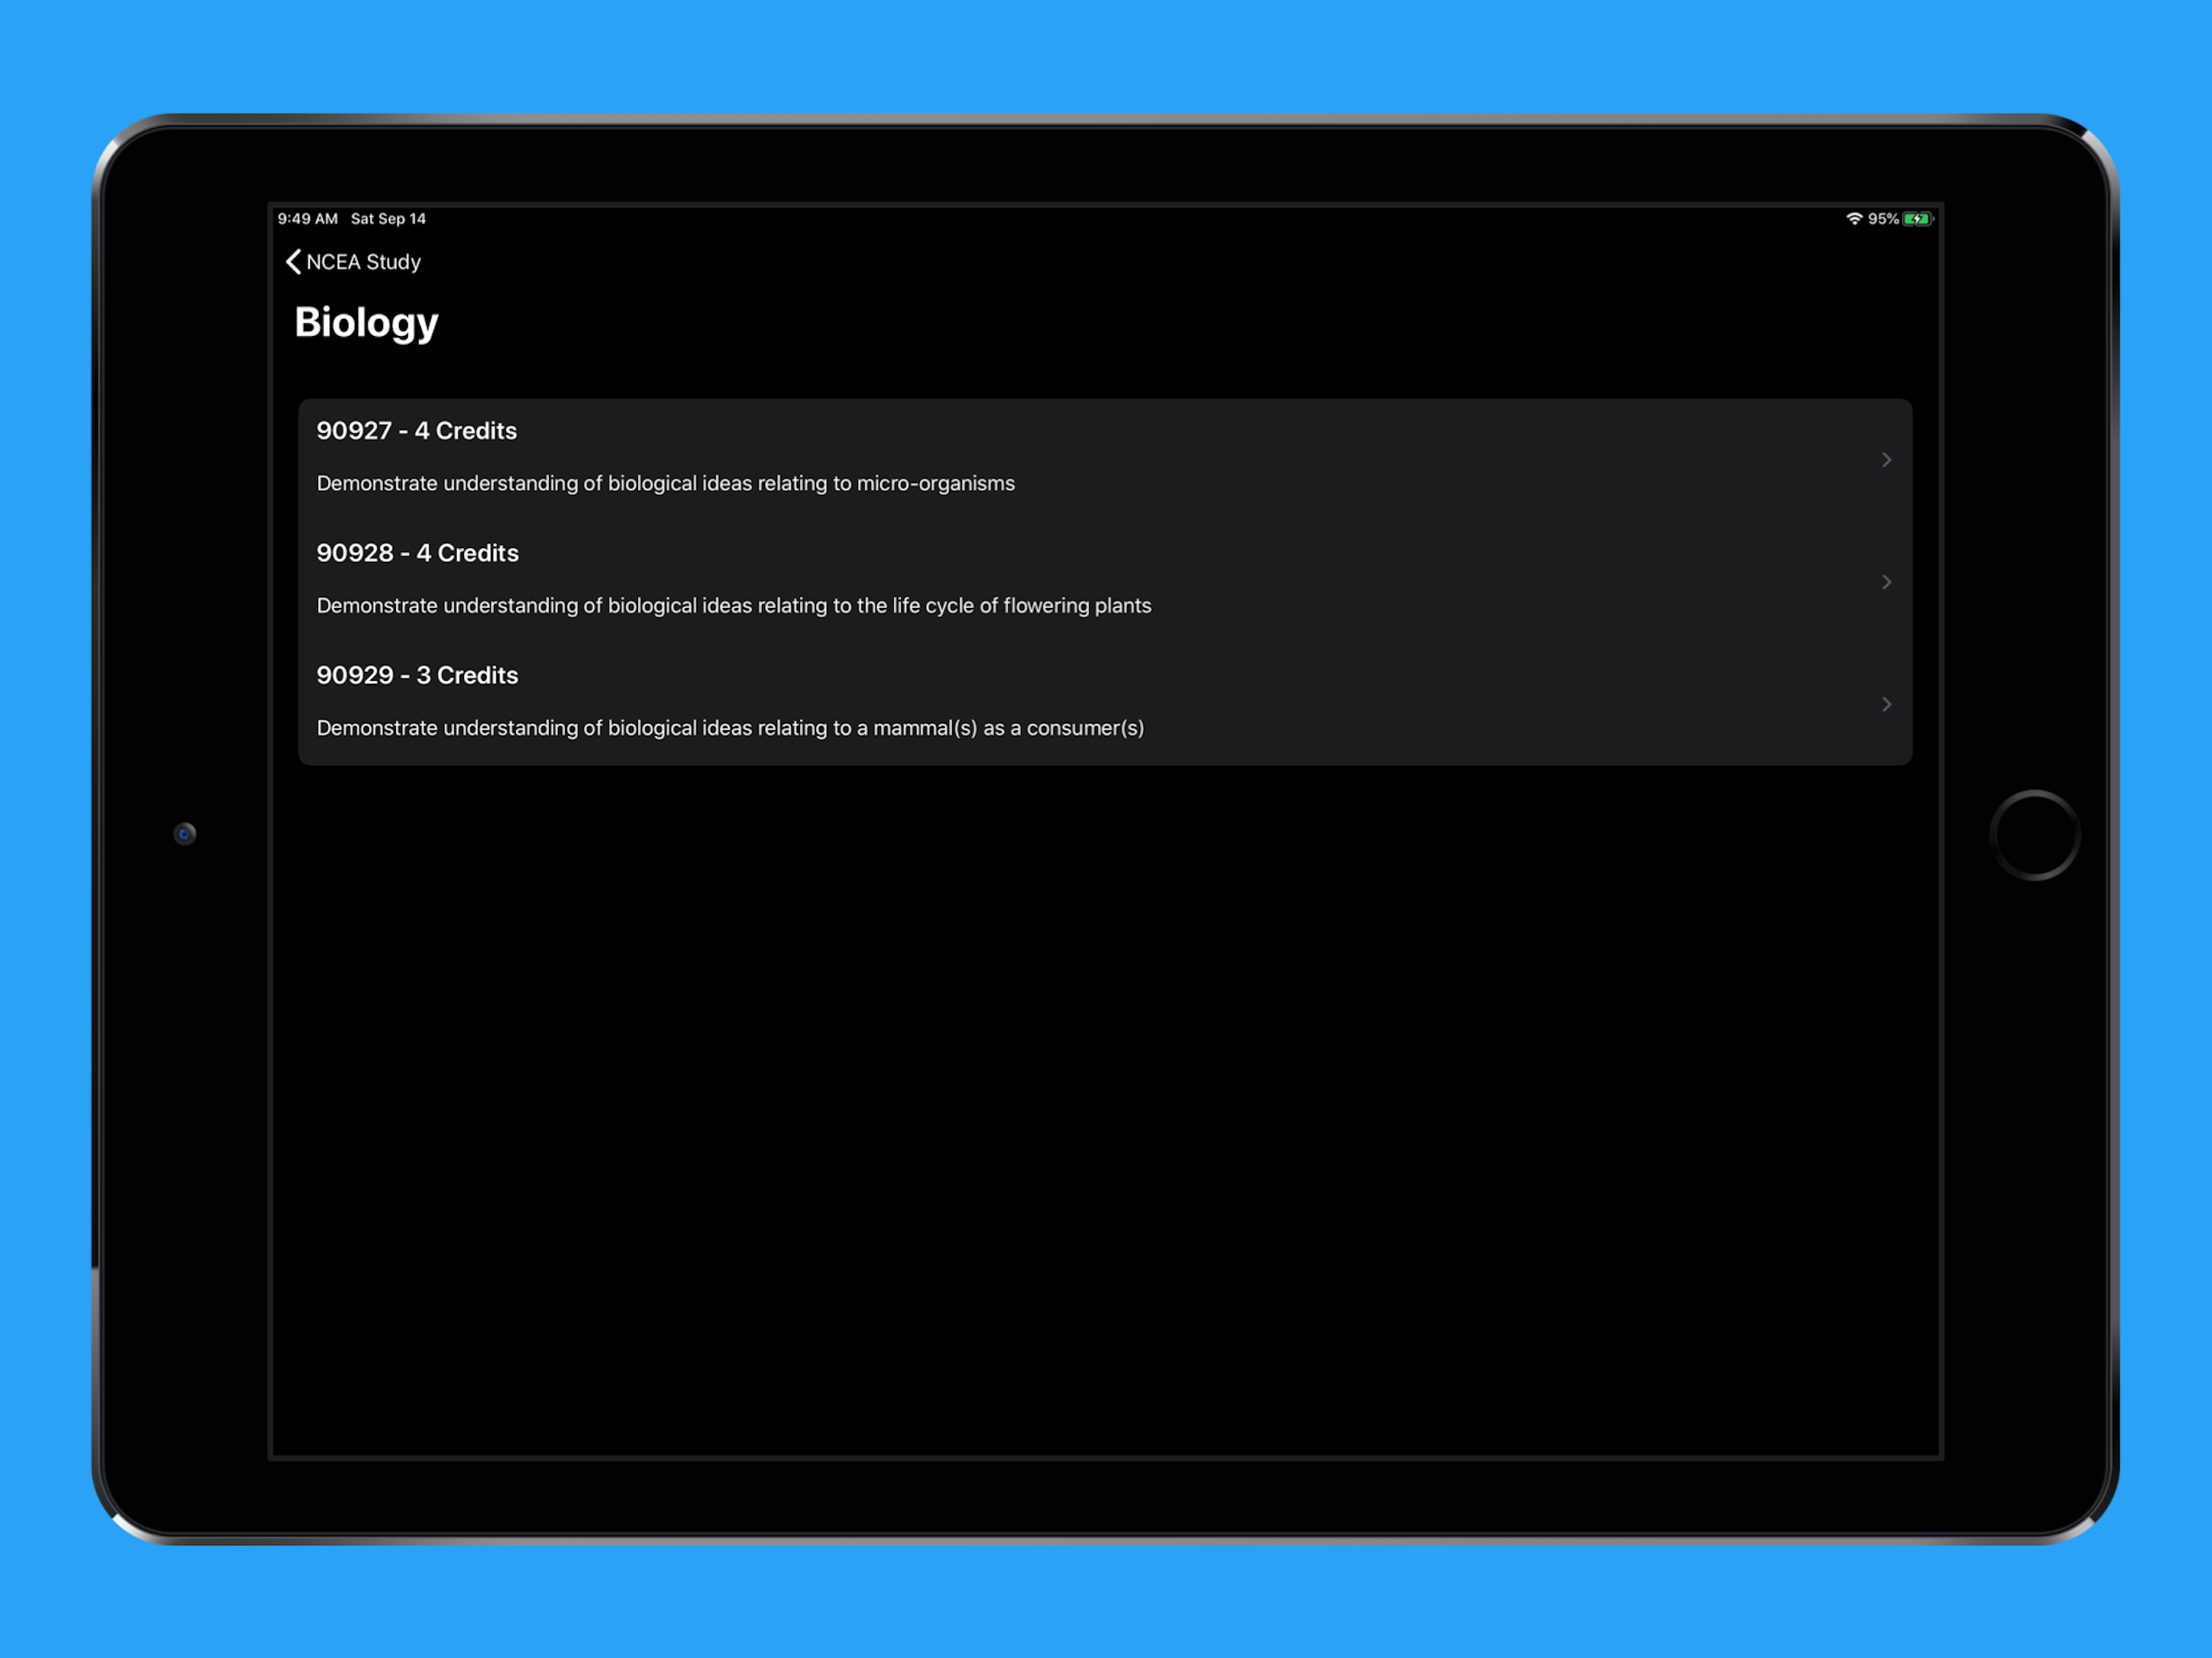Tap the green charging battery icon
Viewport: 2212px width, 1658px height.
1917,219
